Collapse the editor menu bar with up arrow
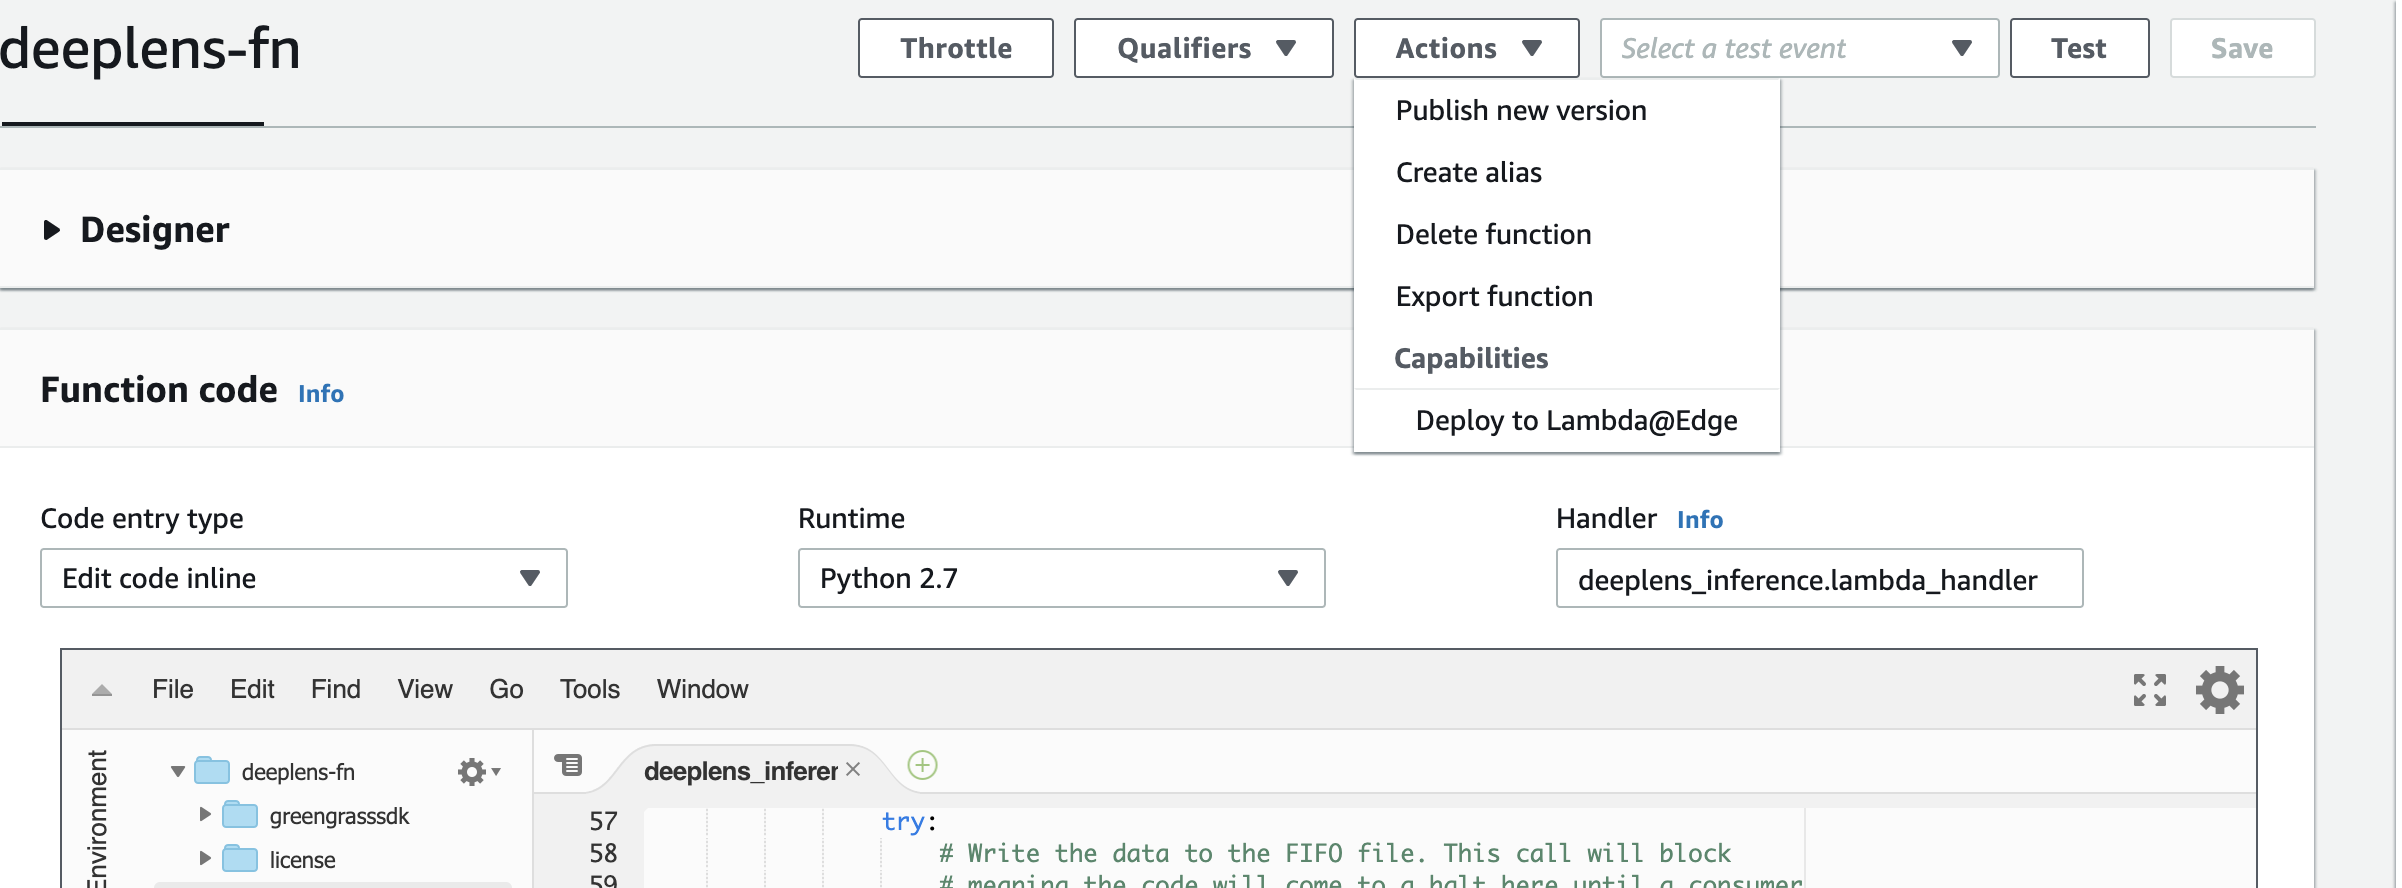The height and width of the screenshot is (888, 2402). pos(102,690)
